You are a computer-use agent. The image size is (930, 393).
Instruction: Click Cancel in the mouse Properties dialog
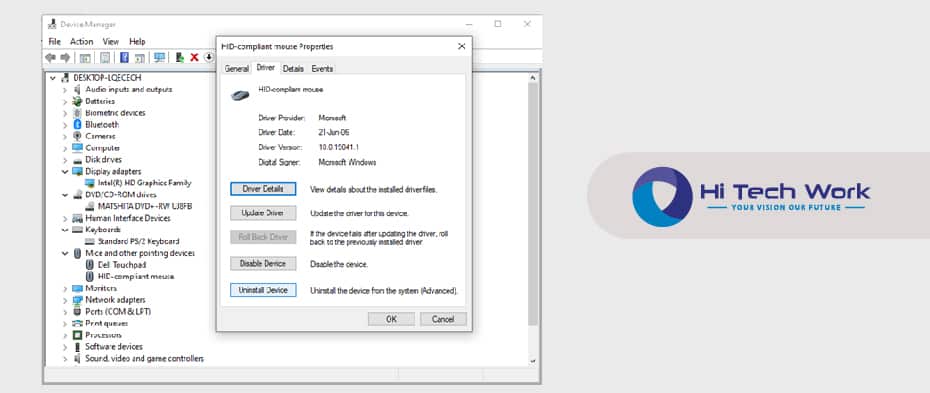point(443,319)
